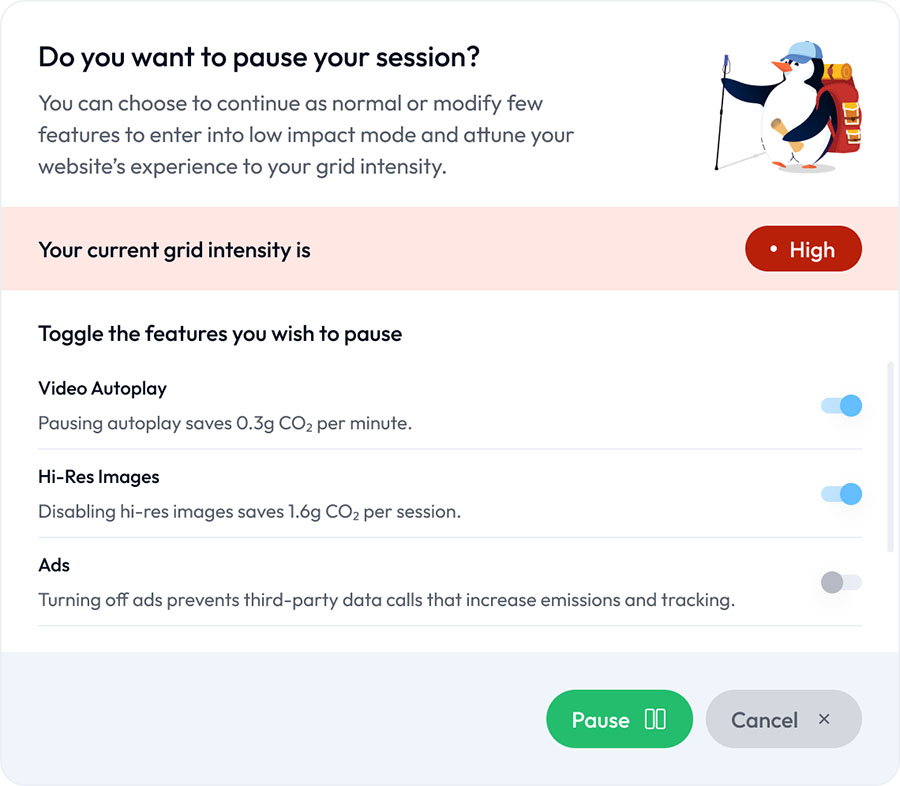Click the 'Your current grid intensity is' banner
The image size is (900, 786).
click(450, 249)
